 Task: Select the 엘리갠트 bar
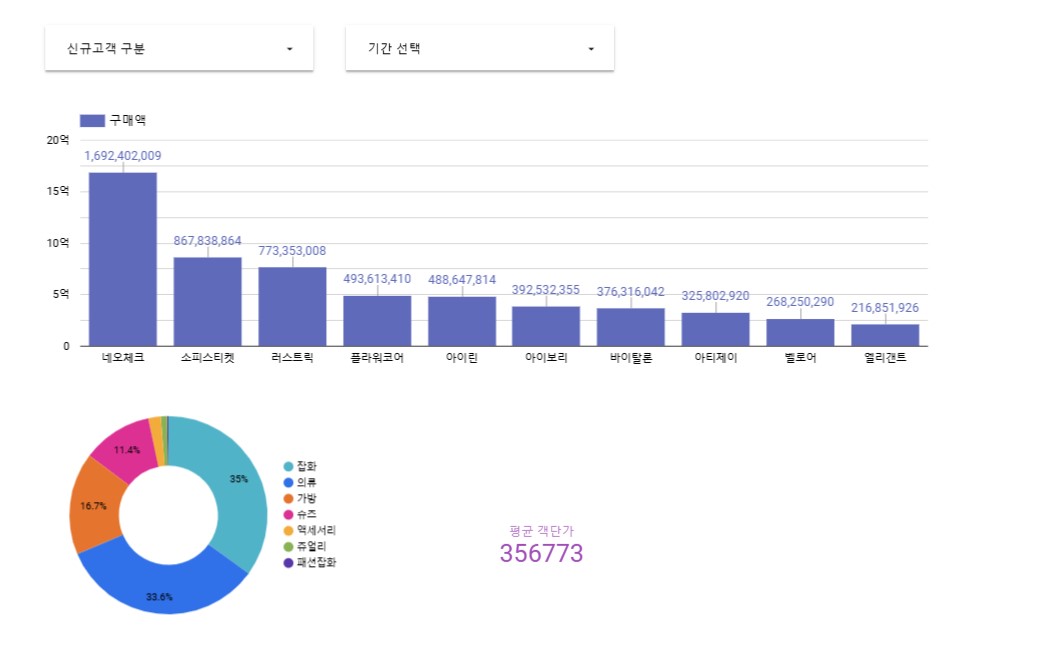click(885, 335)
